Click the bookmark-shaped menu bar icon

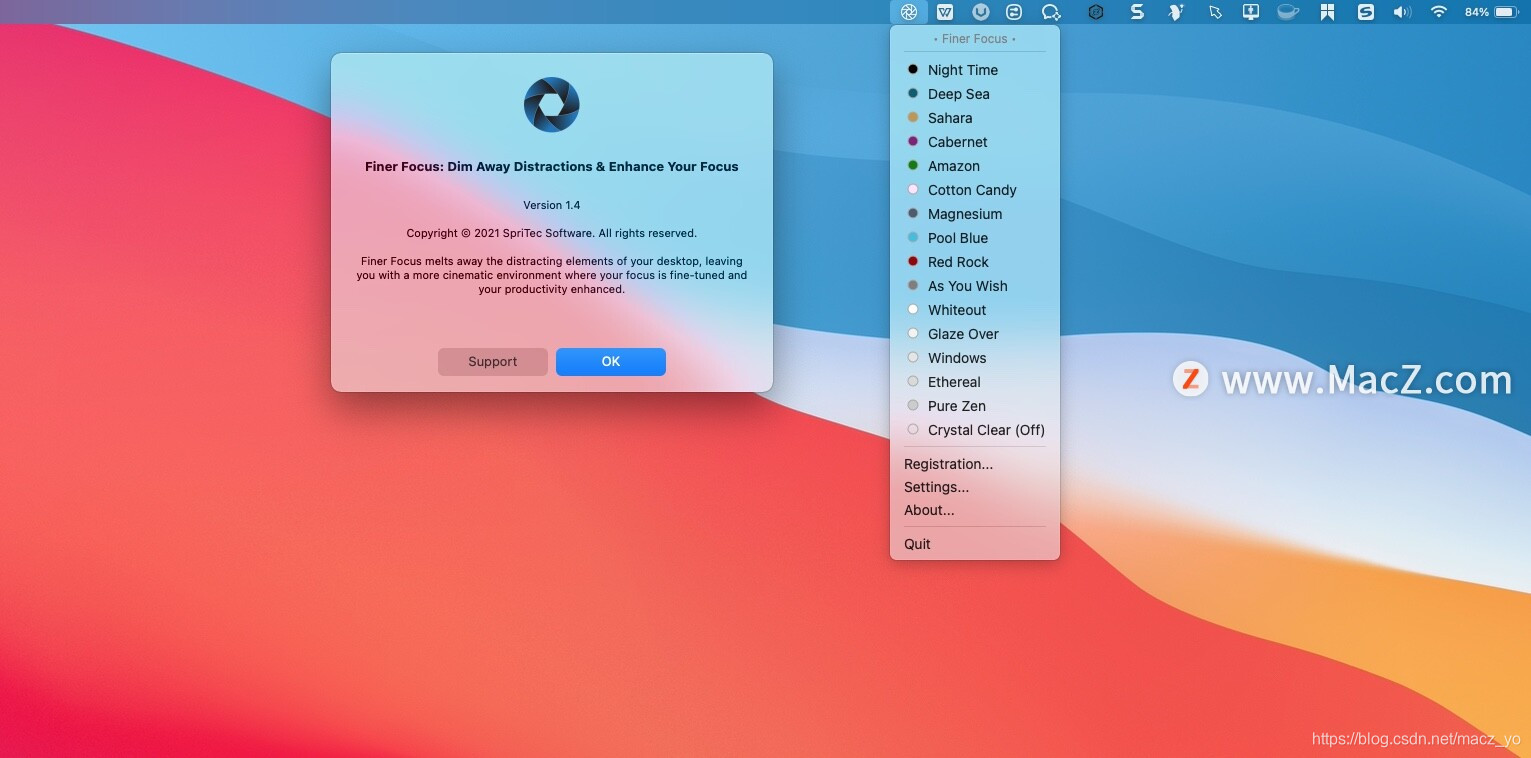tap(1327, 12)
